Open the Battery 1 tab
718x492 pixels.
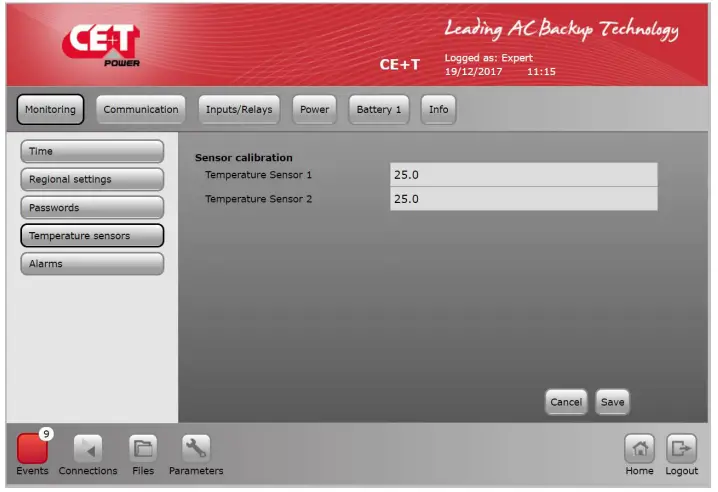(x=379, y=109)
